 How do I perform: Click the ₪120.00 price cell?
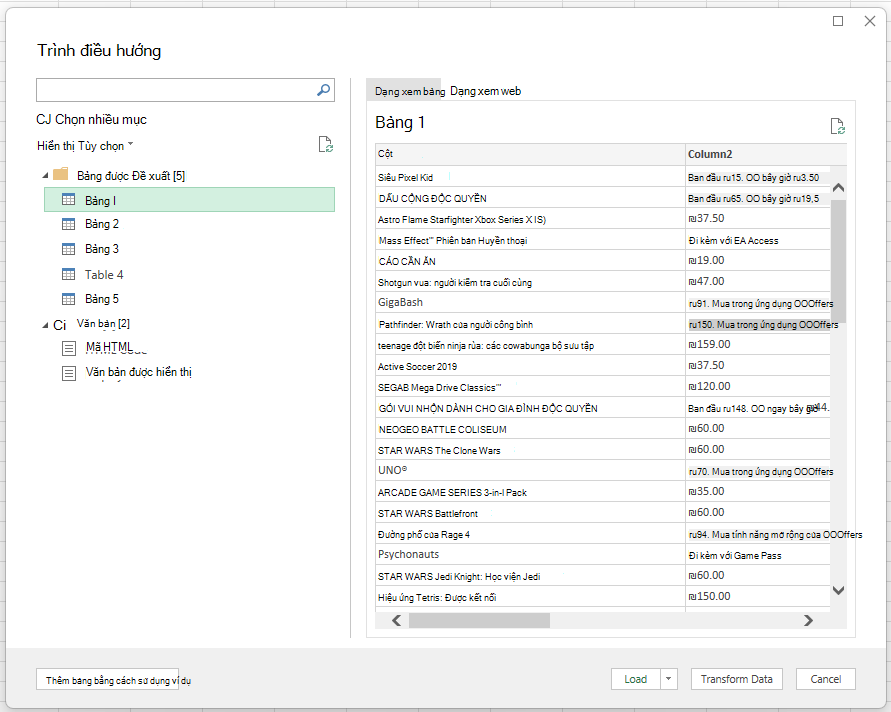click(758, 387)
